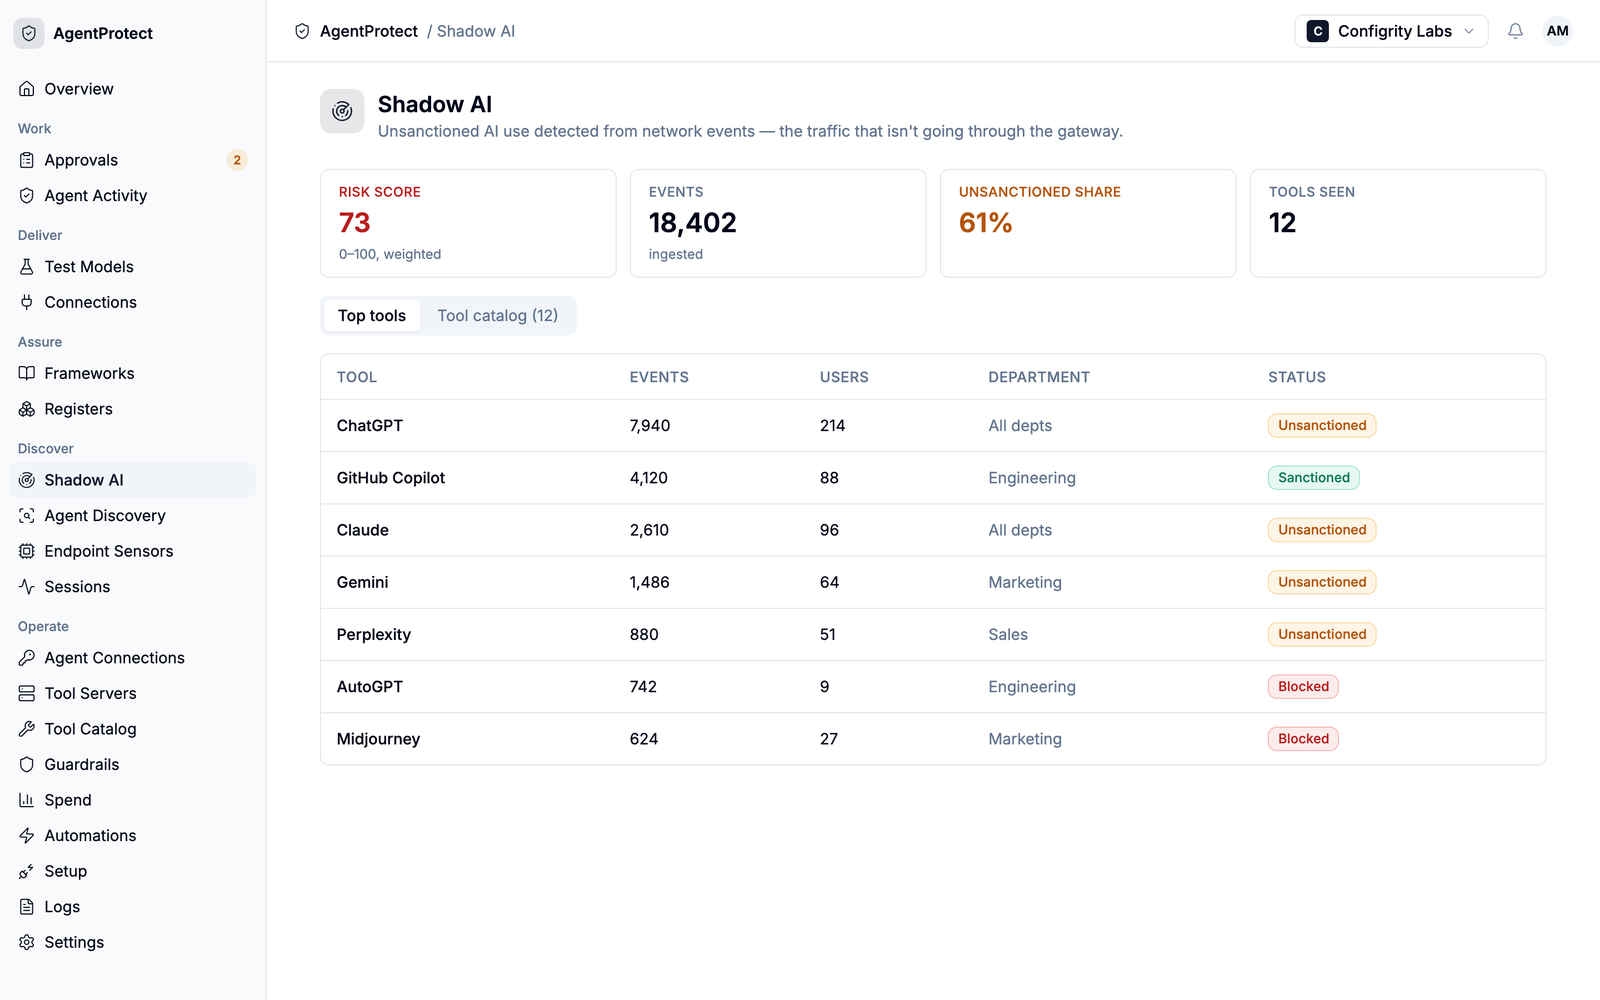Click the Unsanctioned status badge for ChatGPT
This screenshot has width=1600, height=1000.
click(1322, 426)
